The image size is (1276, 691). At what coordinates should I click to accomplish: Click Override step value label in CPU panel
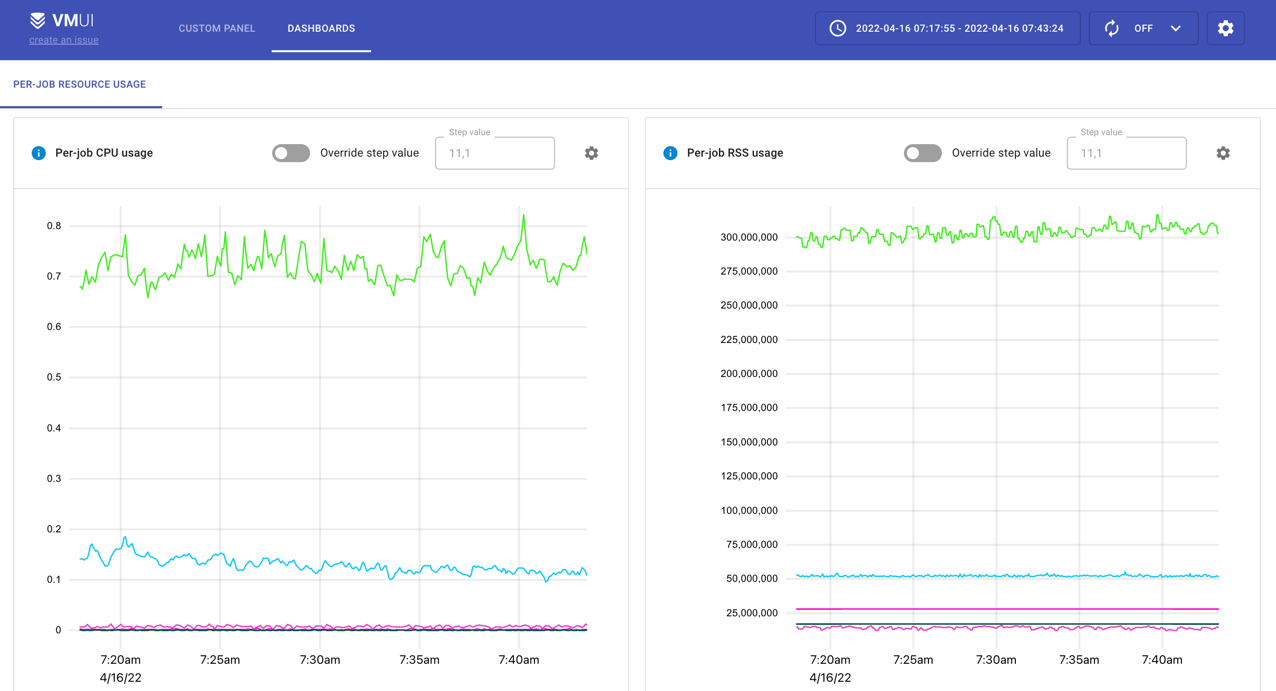[x=369, y=153]
